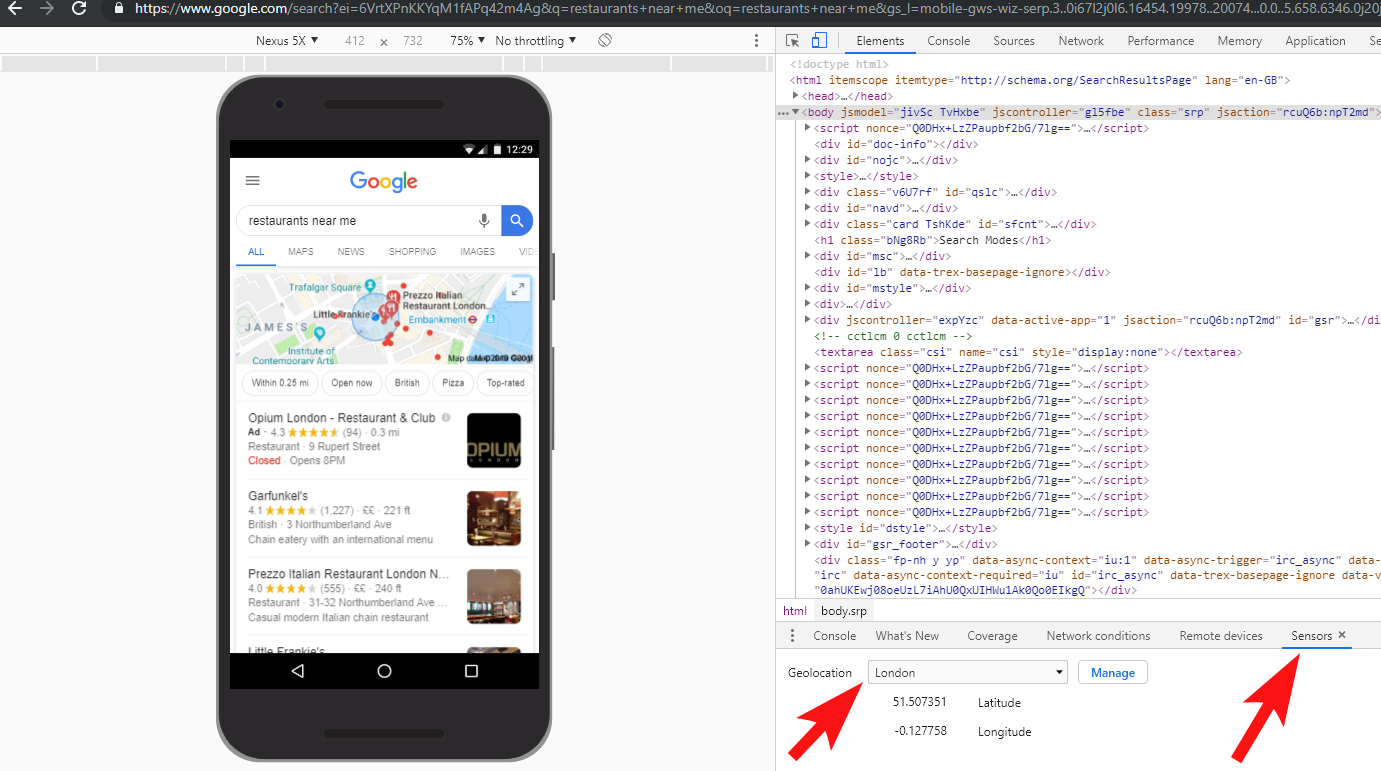This screenshot has height=771, width=1381.
Task: Tap the Android back navigation button
Action: pyautogui.click(x=297, y=671)
